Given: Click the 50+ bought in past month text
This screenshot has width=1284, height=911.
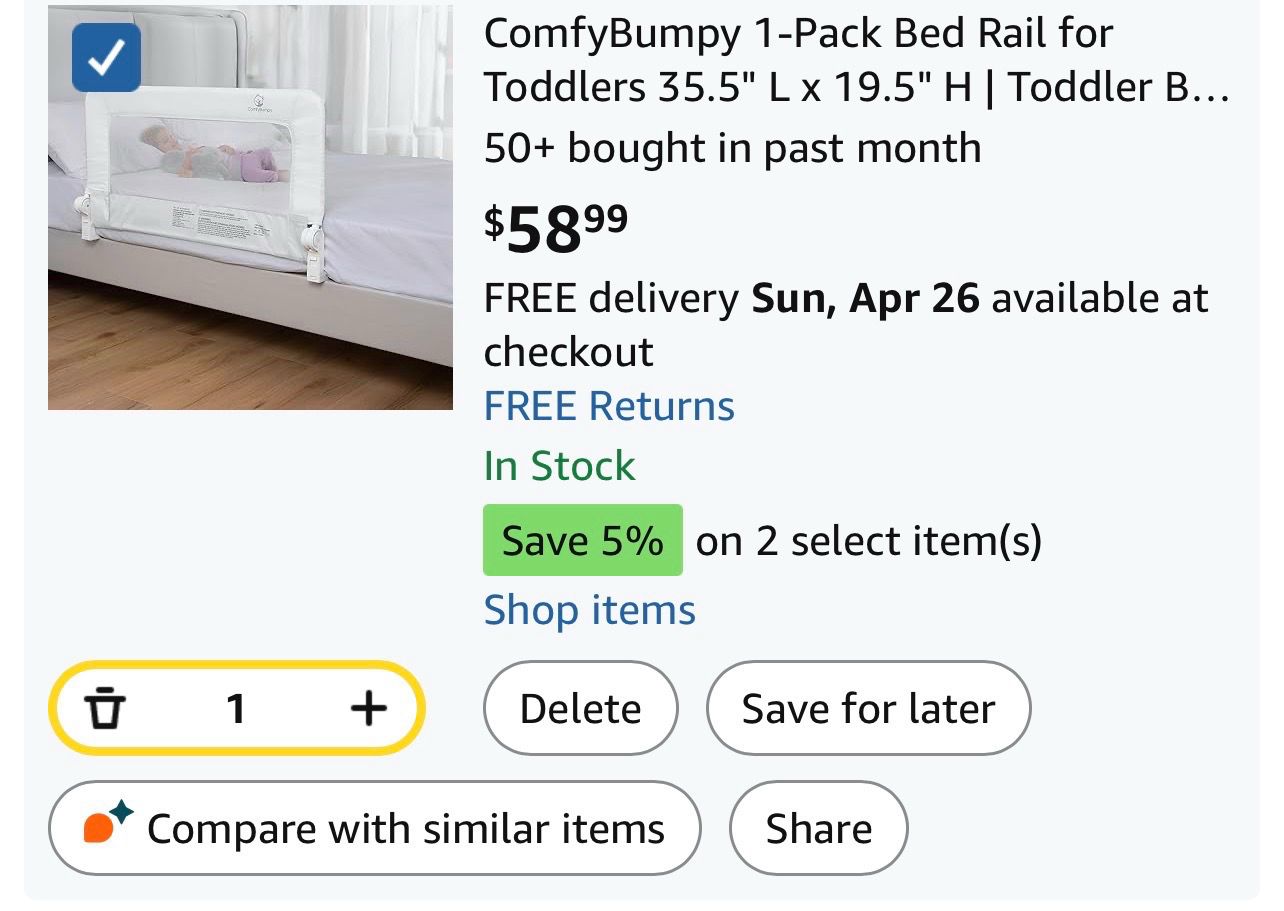Looking at the screenshot, I should [732, 148].
